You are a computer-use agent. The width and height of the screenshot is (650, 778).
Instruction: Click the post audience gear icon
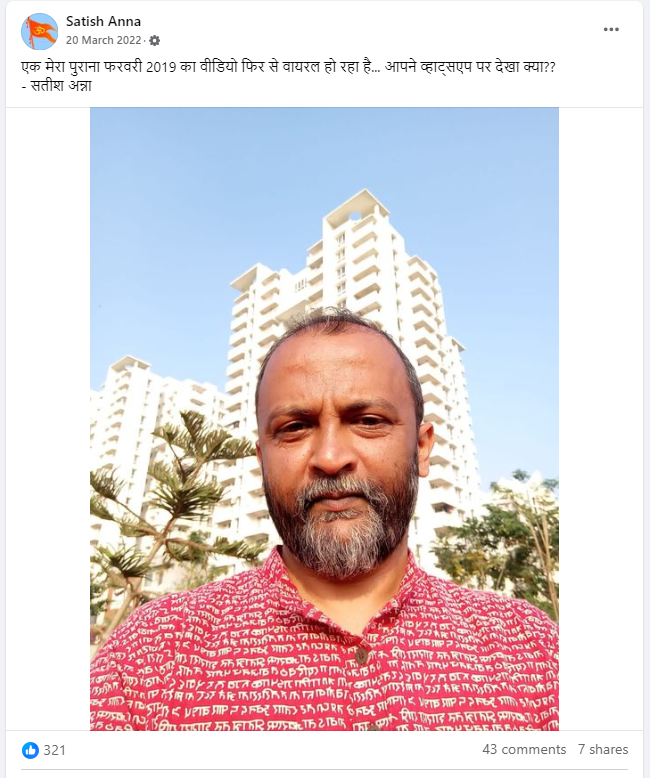[154, 41]
